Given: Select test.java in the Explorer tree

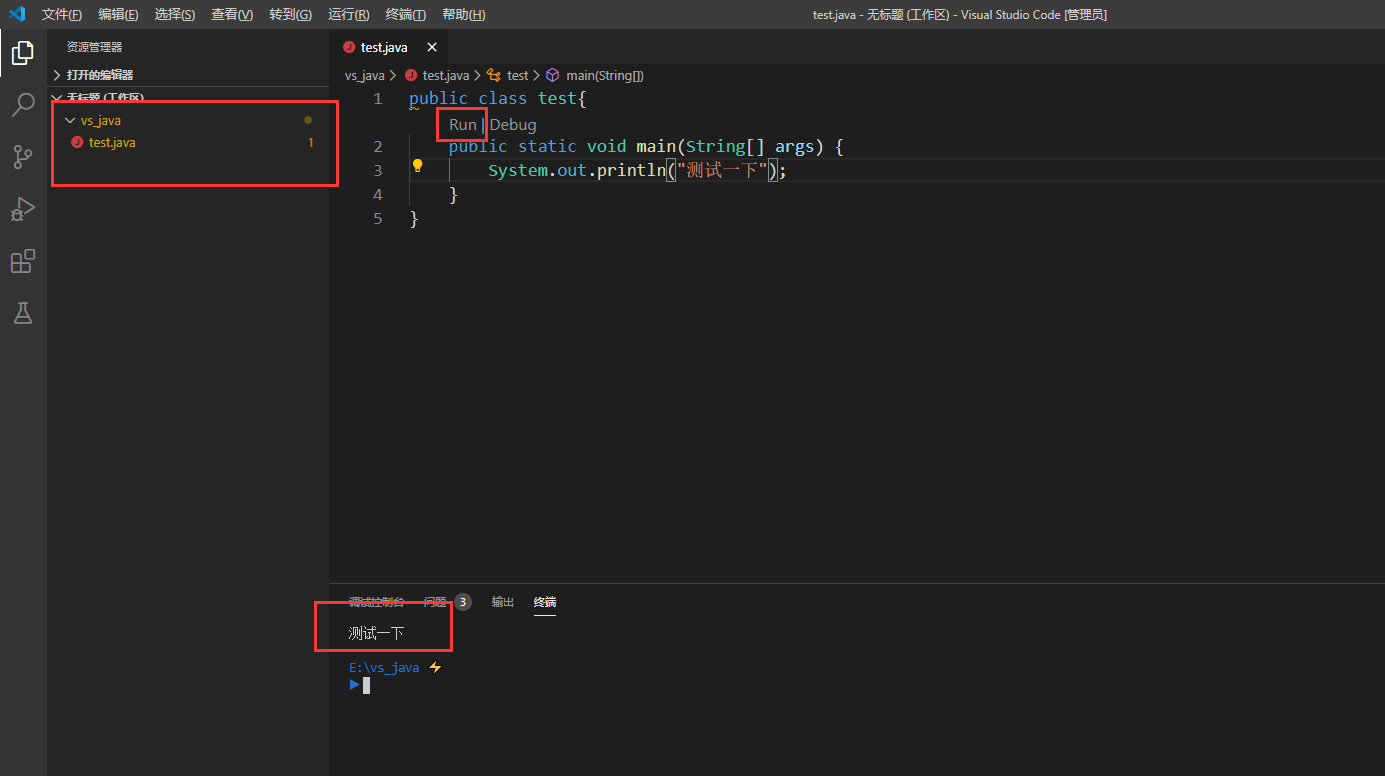Looking at the screenshot, I should (111, 141).
